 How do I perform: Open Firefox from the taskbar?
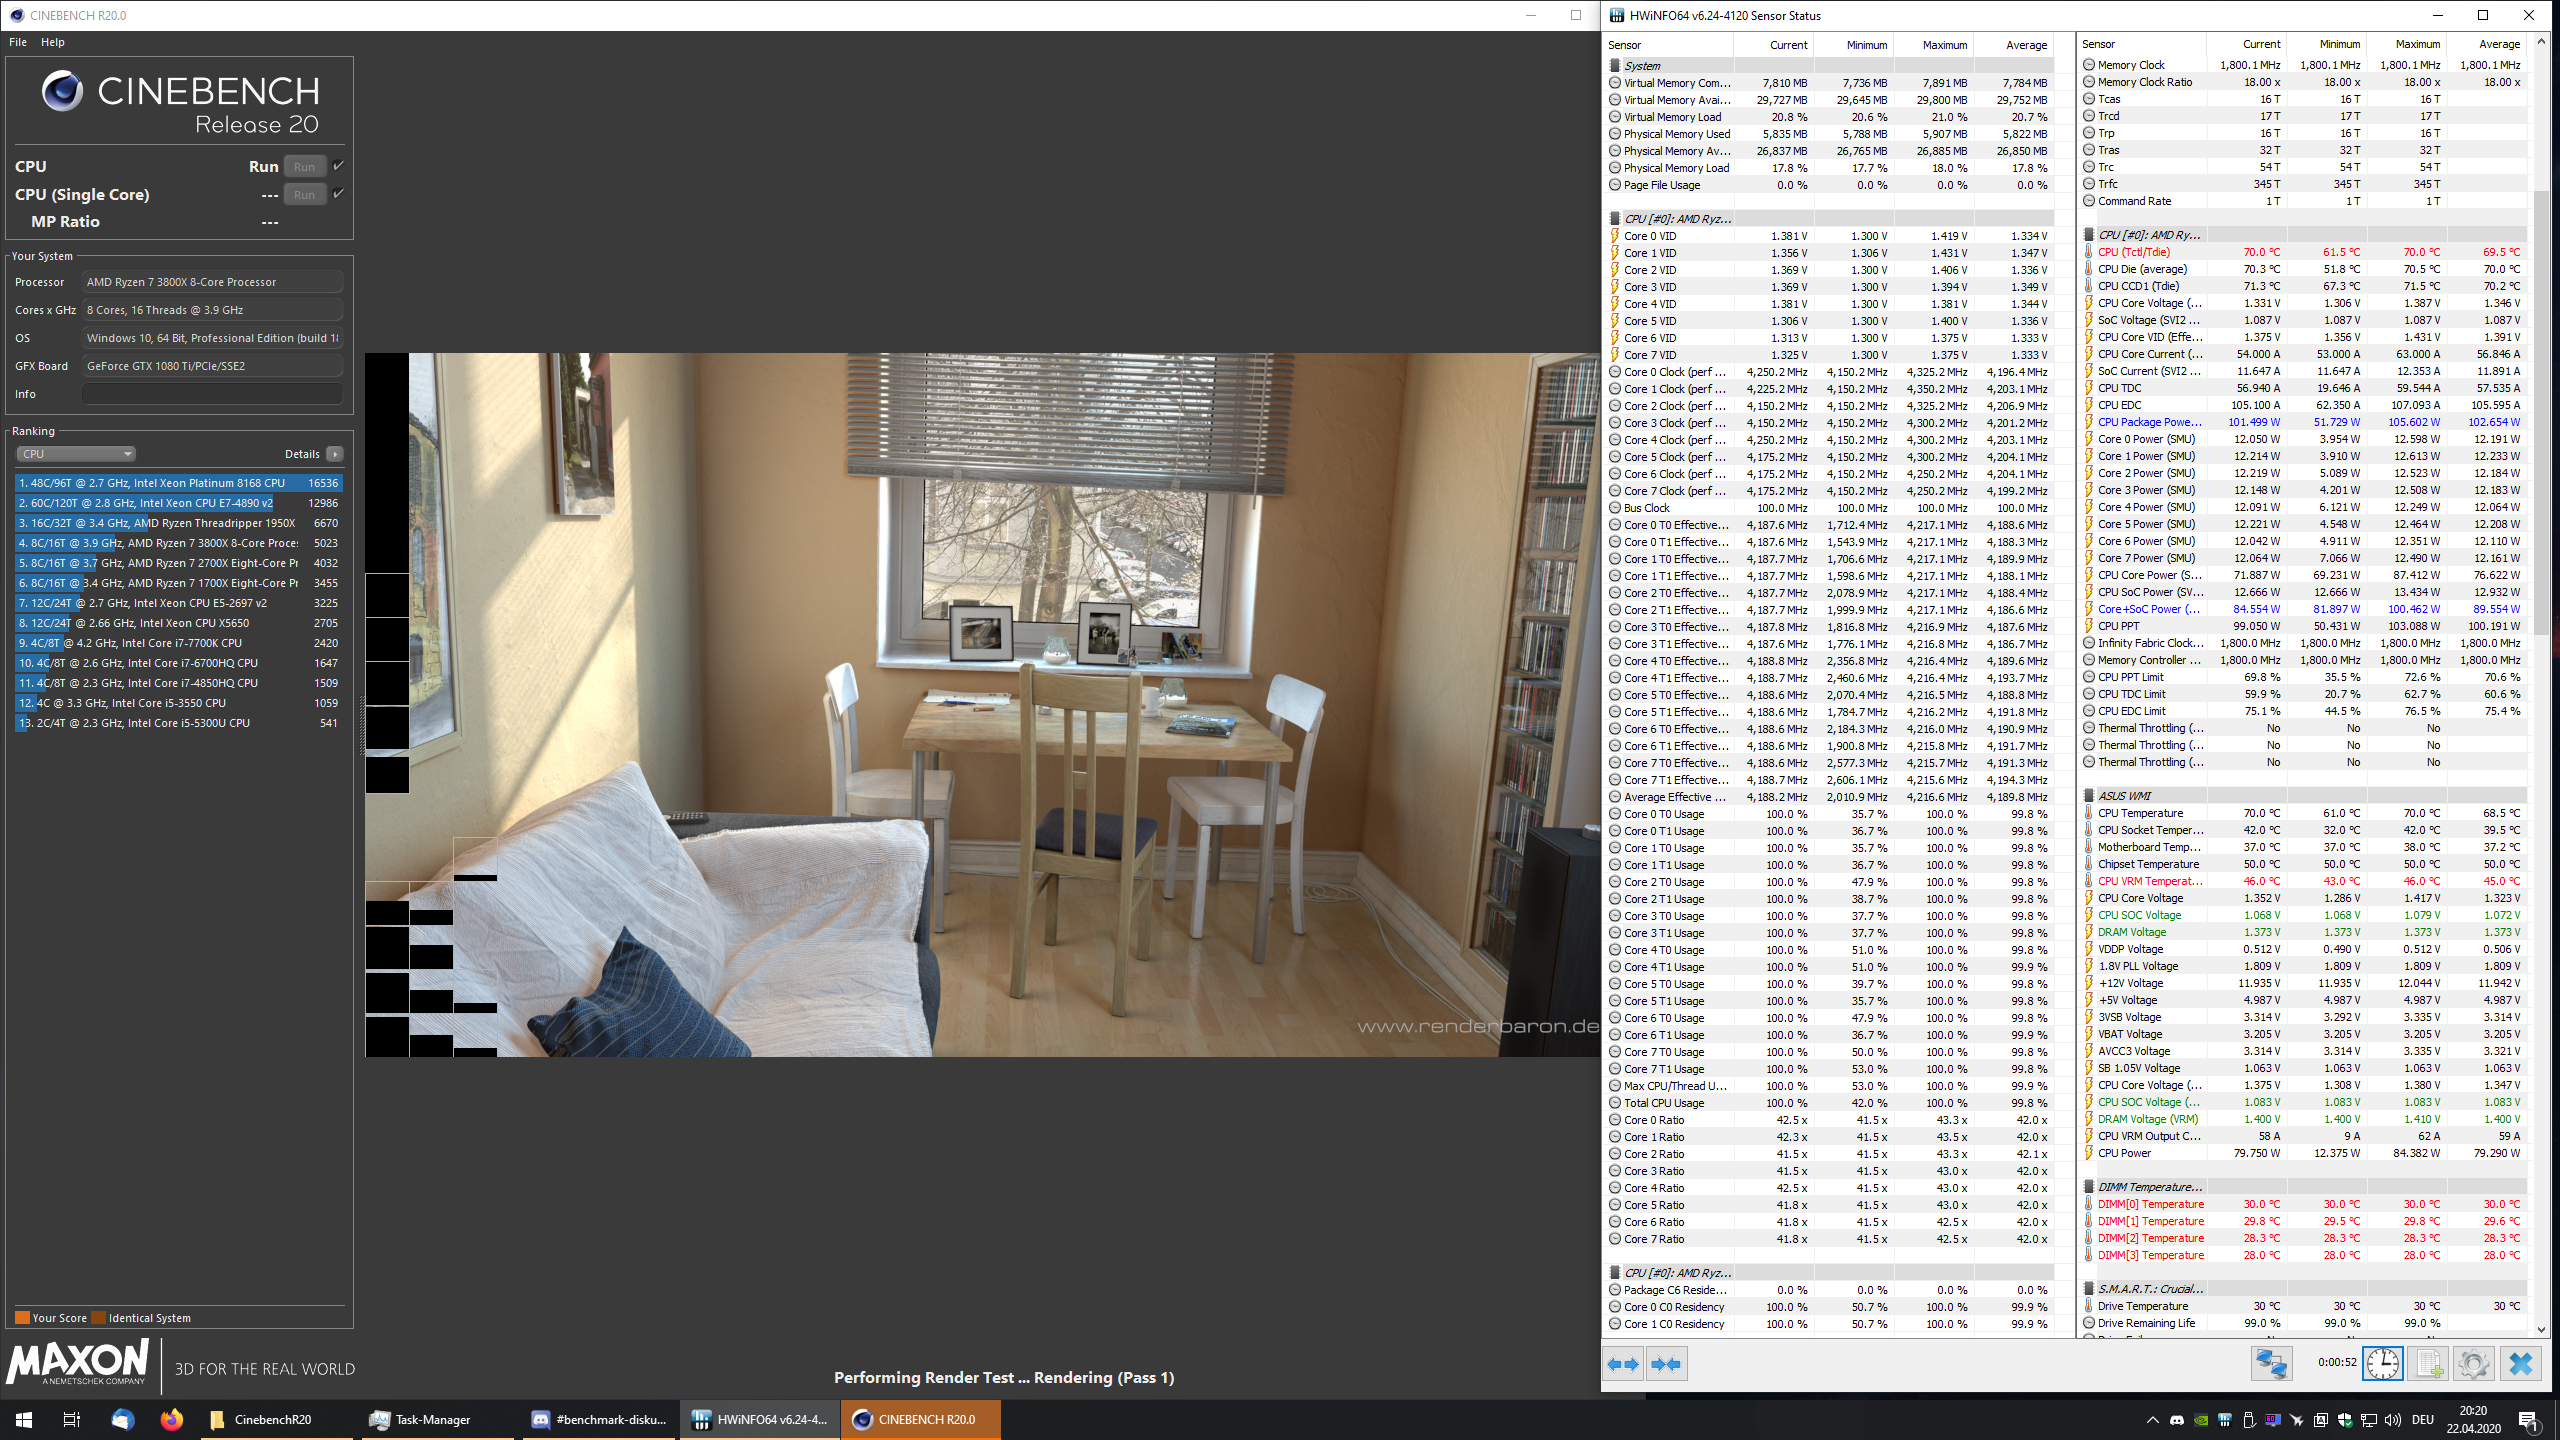pos(172,1420)
